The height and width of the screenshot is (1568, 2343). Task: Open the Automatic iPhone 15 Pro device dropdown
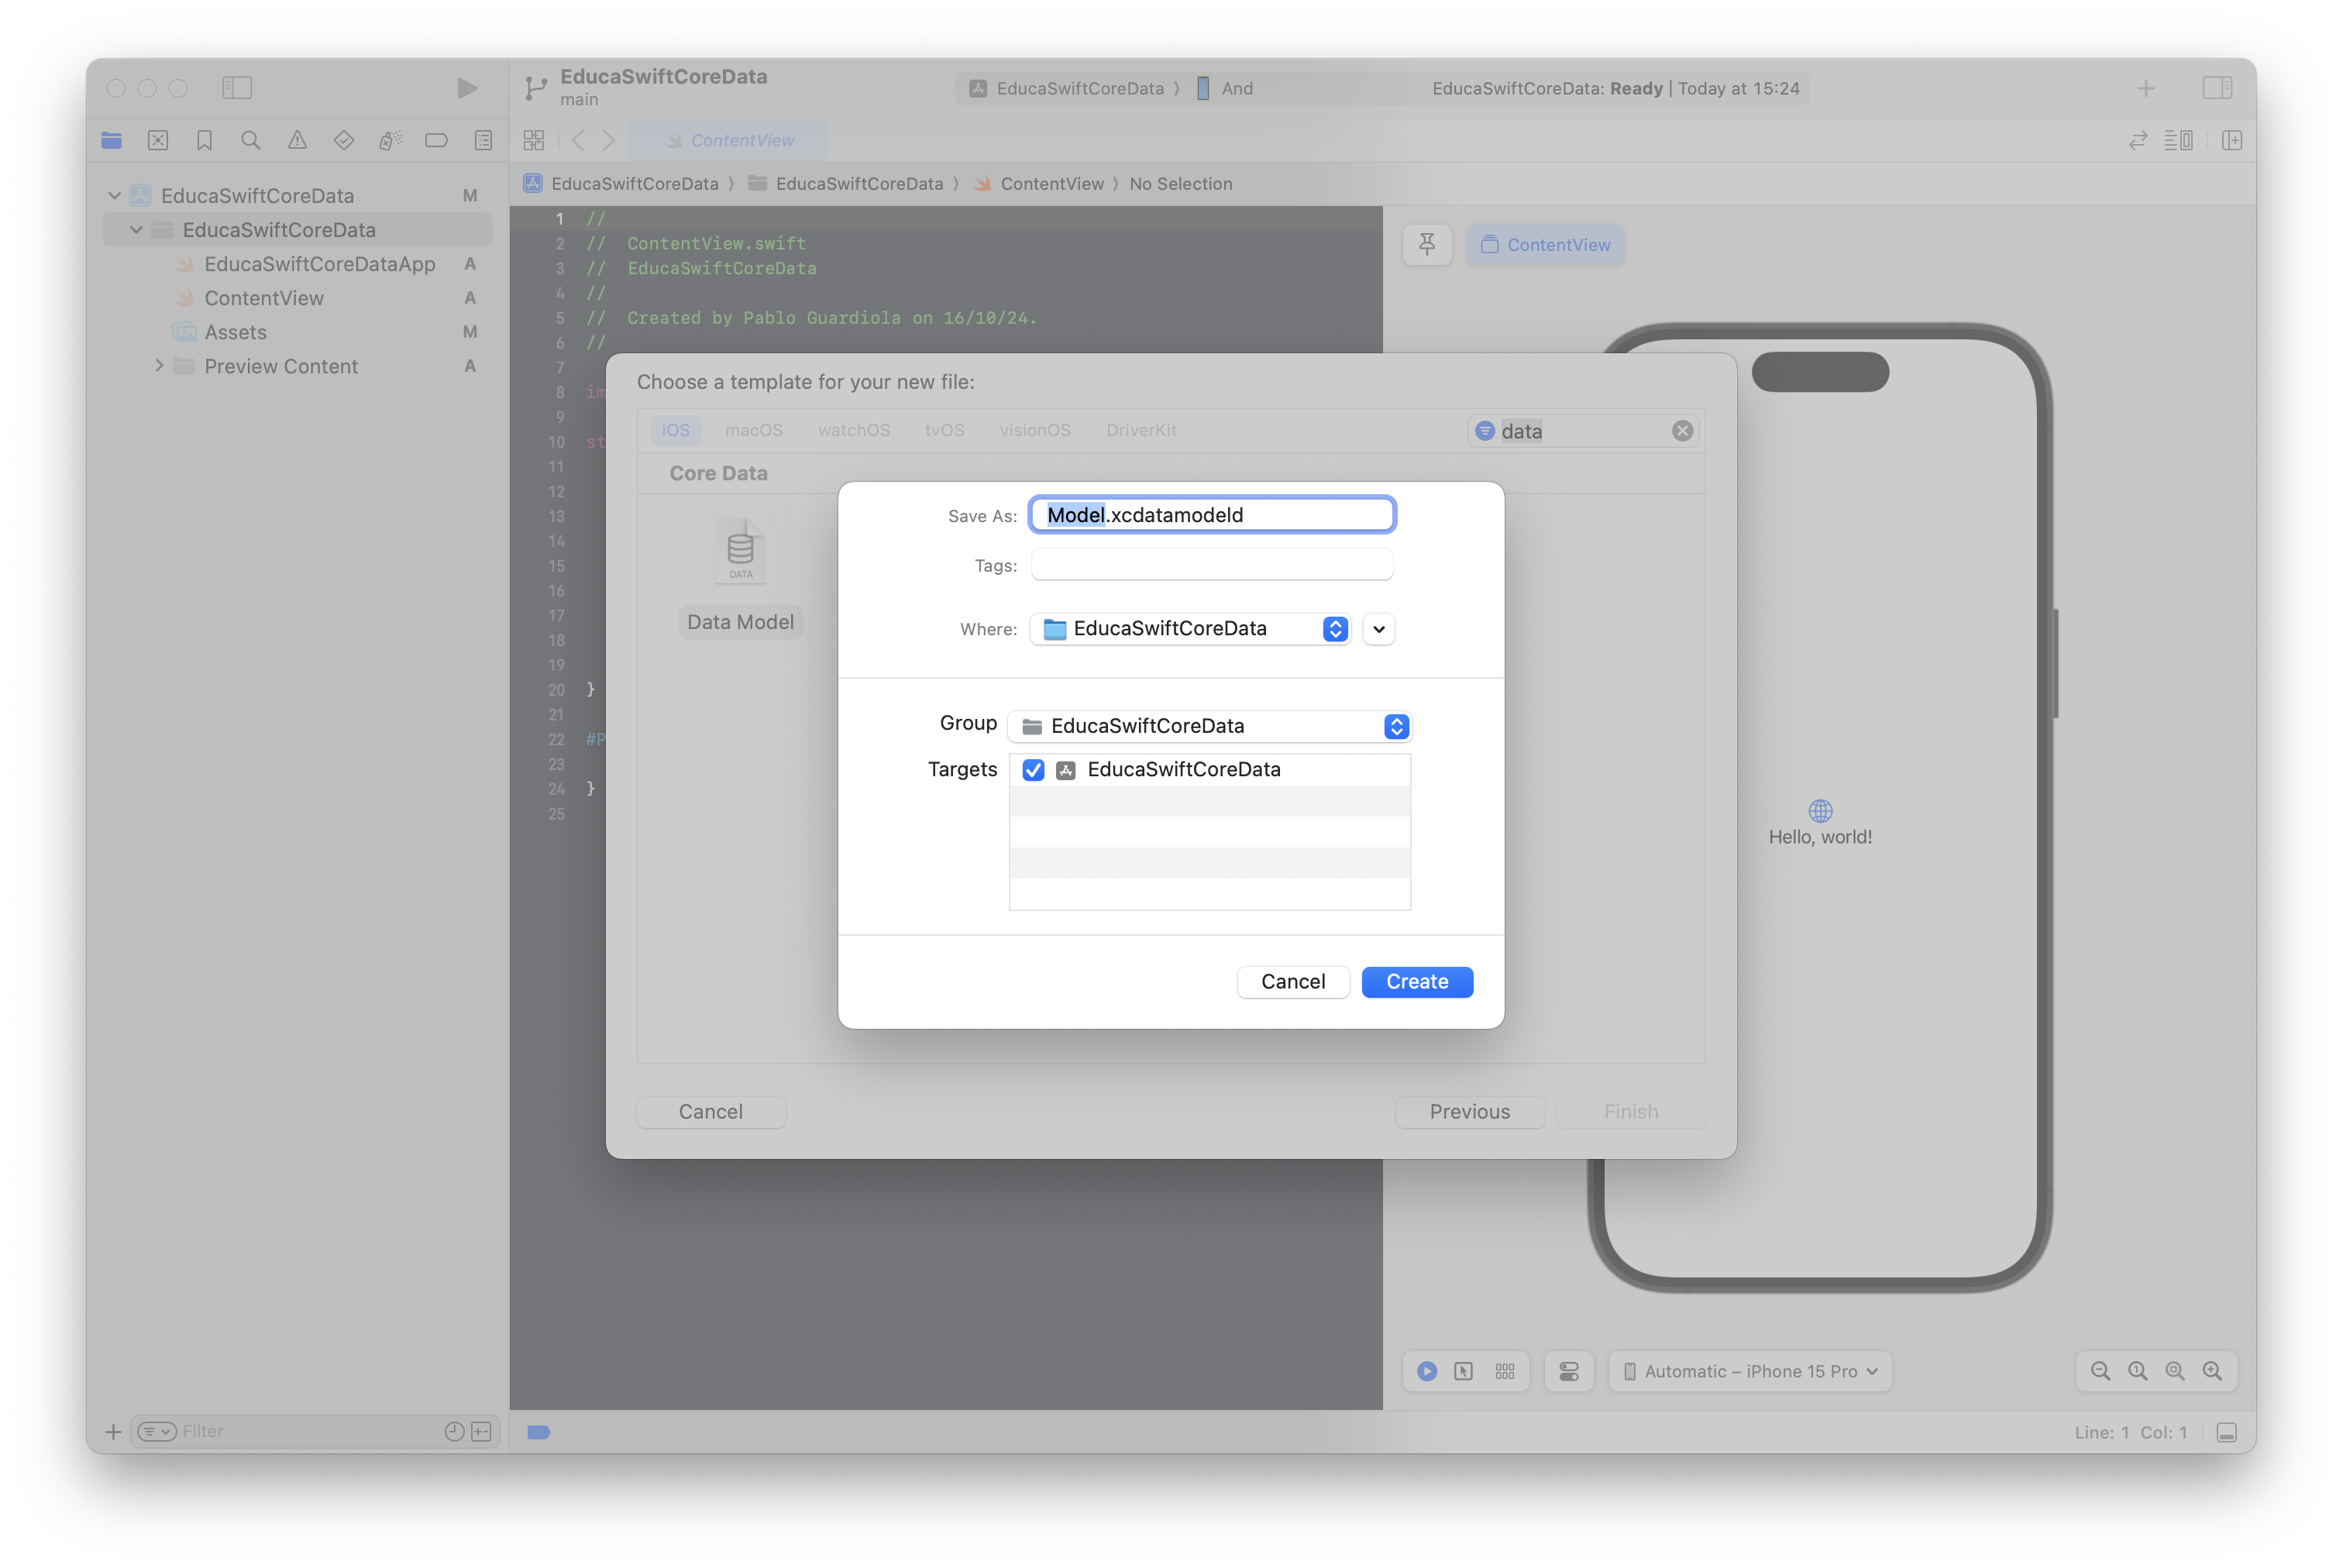(x=1750, y=1371)
